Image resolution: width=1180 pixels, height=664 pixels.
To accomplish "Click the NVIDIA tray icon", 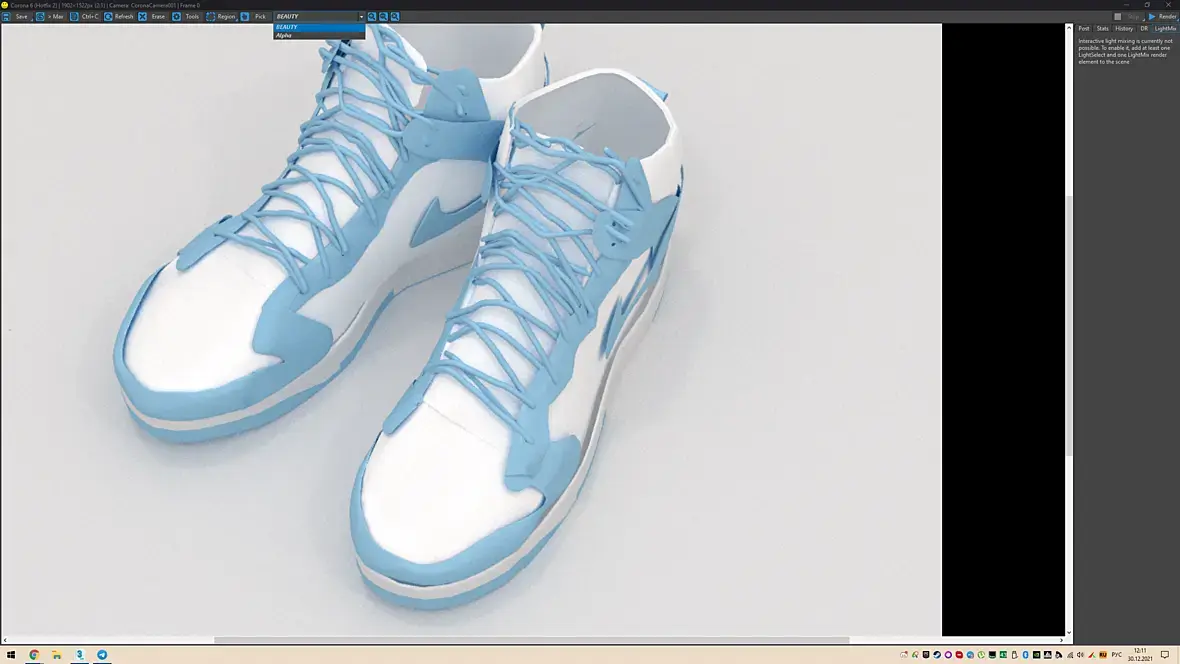I will pos(1036,655).
